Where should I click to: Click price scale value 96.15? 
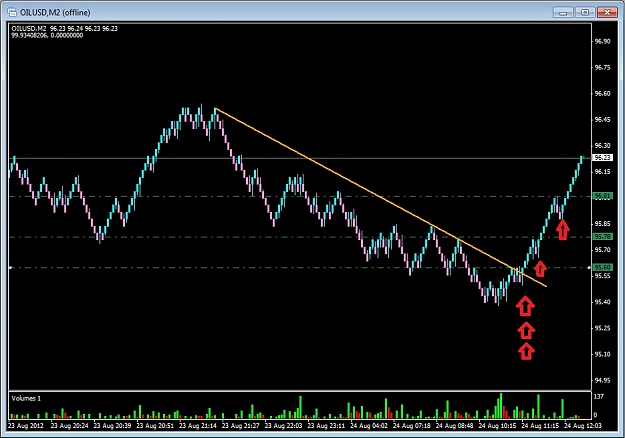[602, 172]
